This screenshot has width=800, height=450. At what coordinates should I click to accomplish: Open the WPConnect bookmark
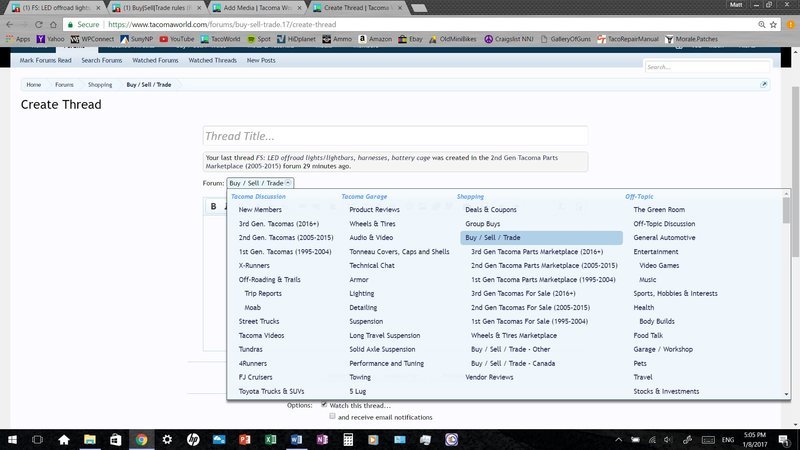pyautogui.click(x=92, y=39)
